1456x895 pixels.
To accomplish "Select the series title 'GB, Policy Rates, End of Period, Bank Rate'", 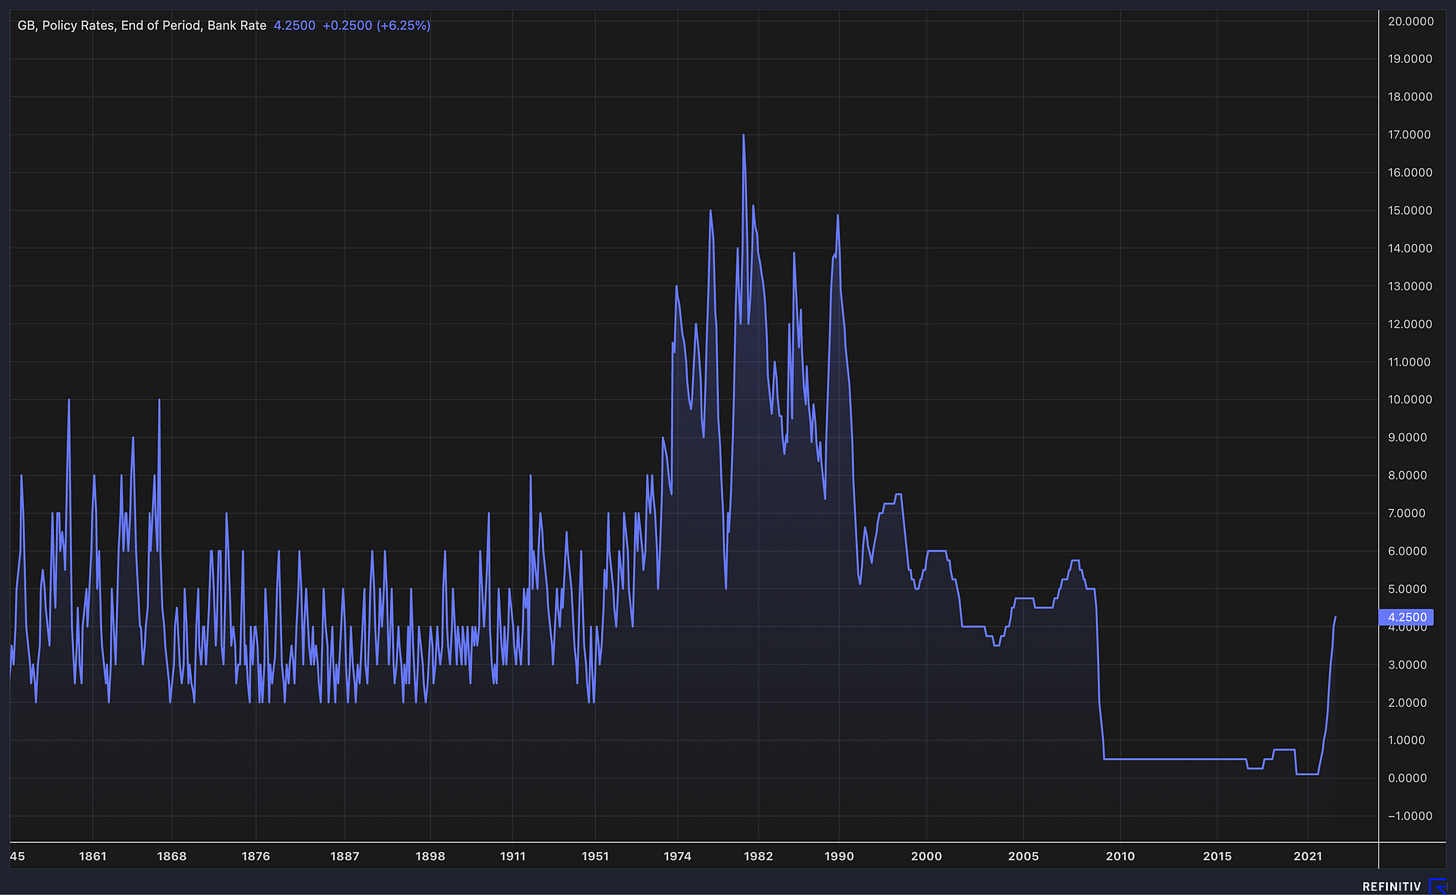I will [142, 25].
